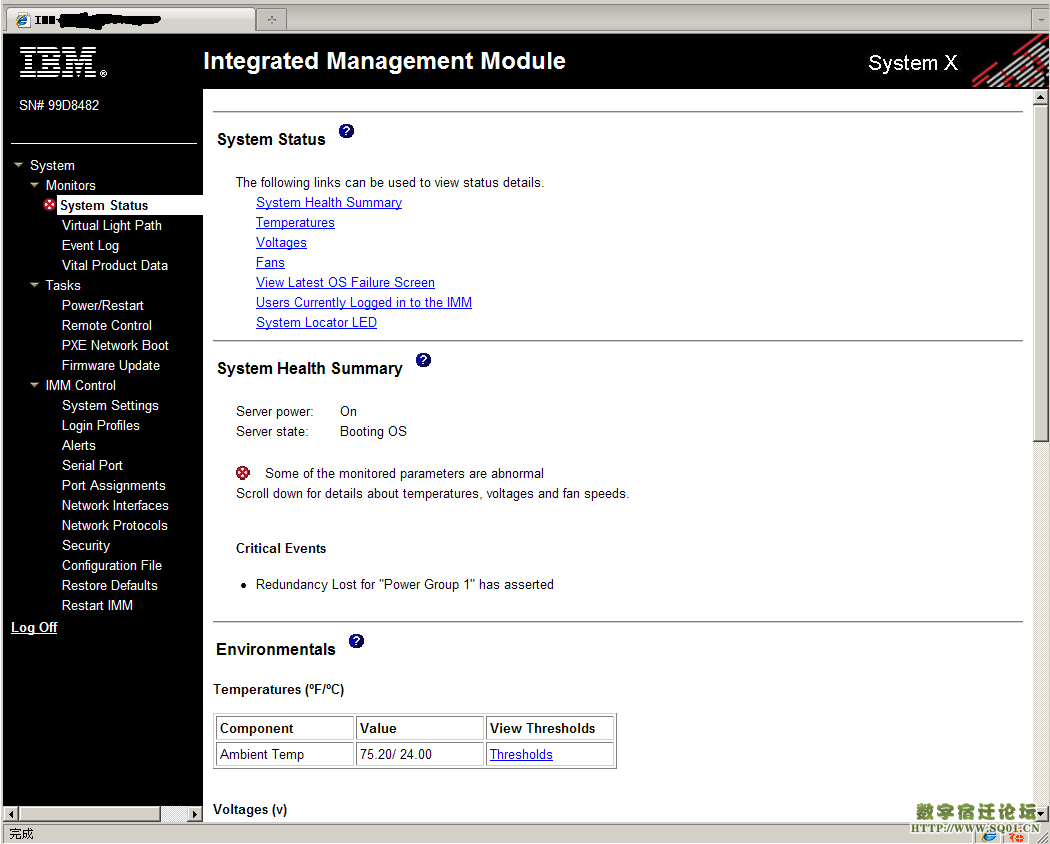Click the Booting OS server state value

point(373,431)
